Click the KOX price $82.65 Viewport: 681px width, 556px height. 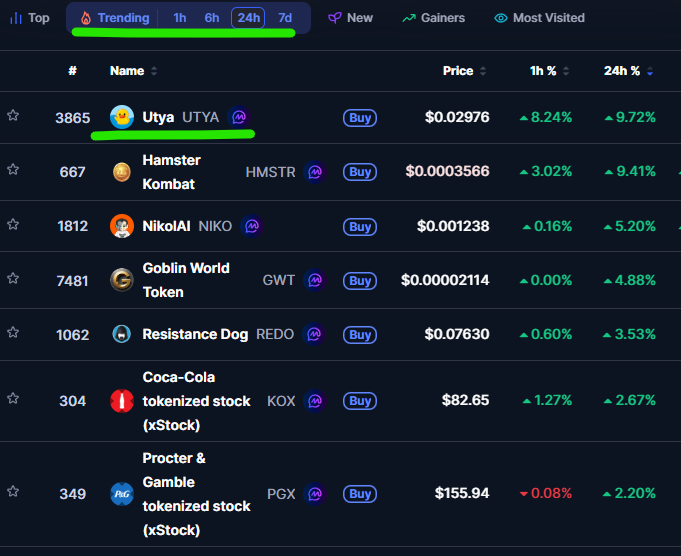click(x=465, y=400)
